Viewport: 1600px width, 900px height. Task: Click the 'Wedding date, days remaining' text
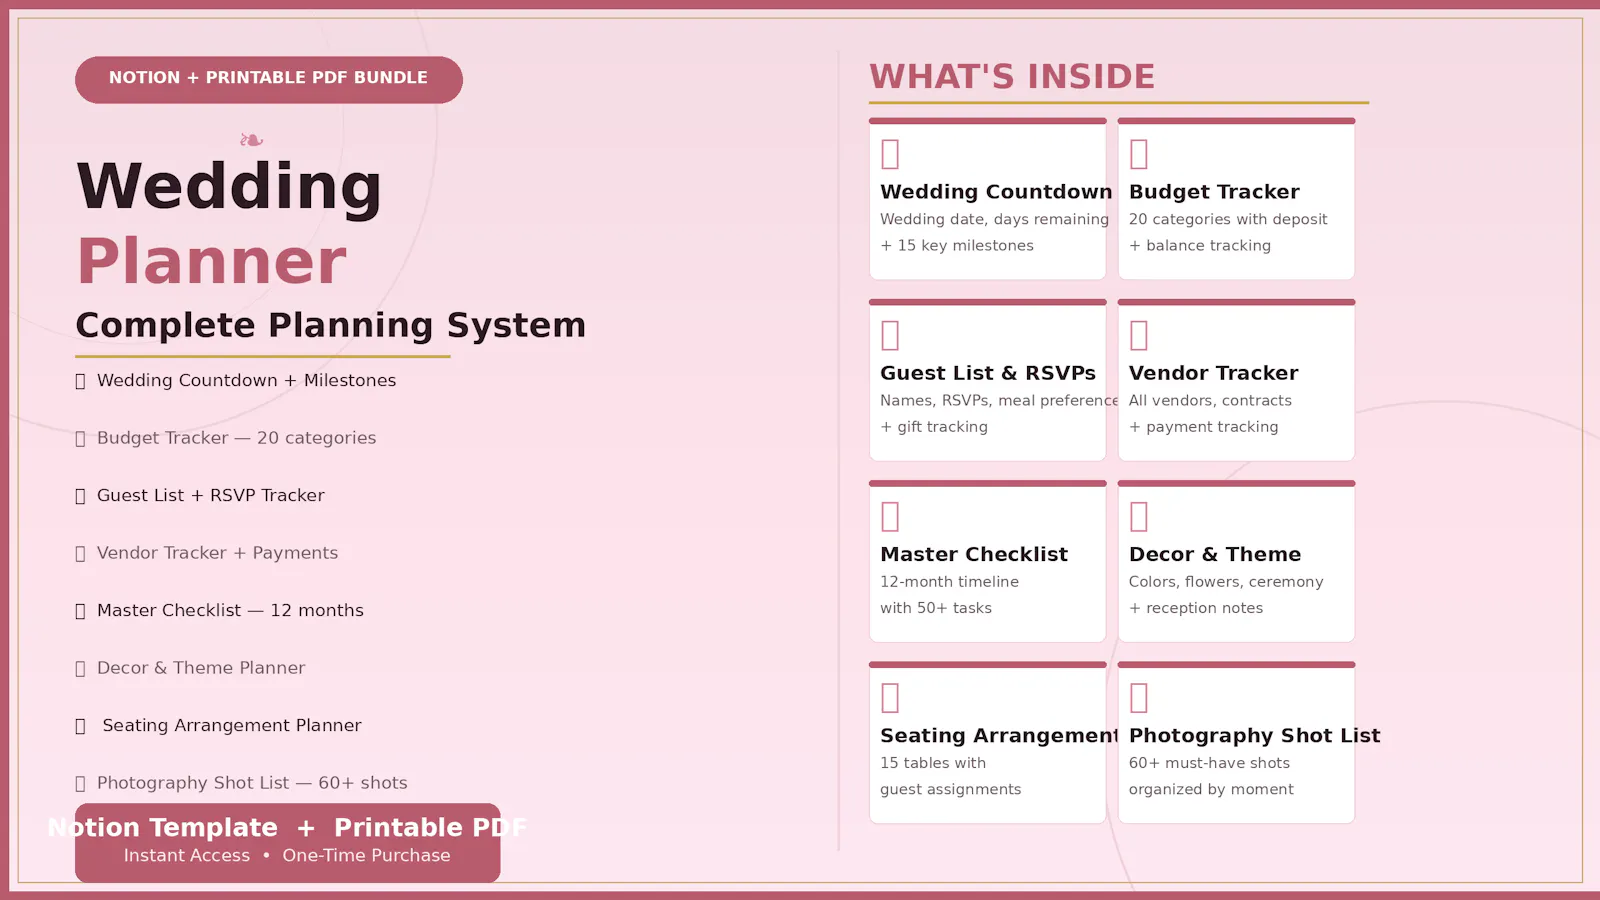pos(994,219)
